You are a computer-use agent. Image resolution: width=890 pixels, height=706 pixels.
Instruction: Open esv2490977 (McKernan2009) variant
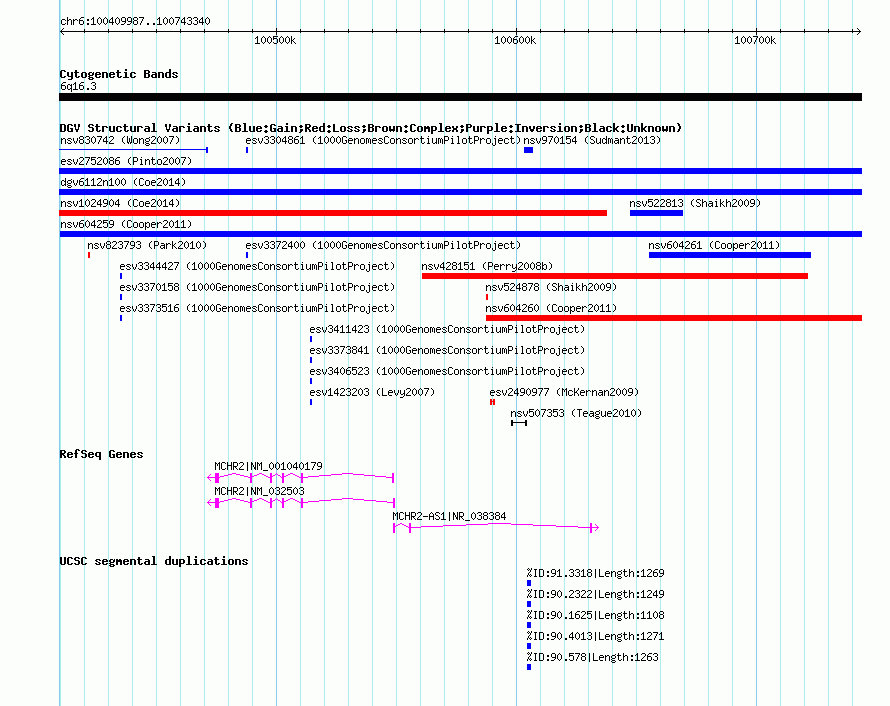tap(564, 392)
